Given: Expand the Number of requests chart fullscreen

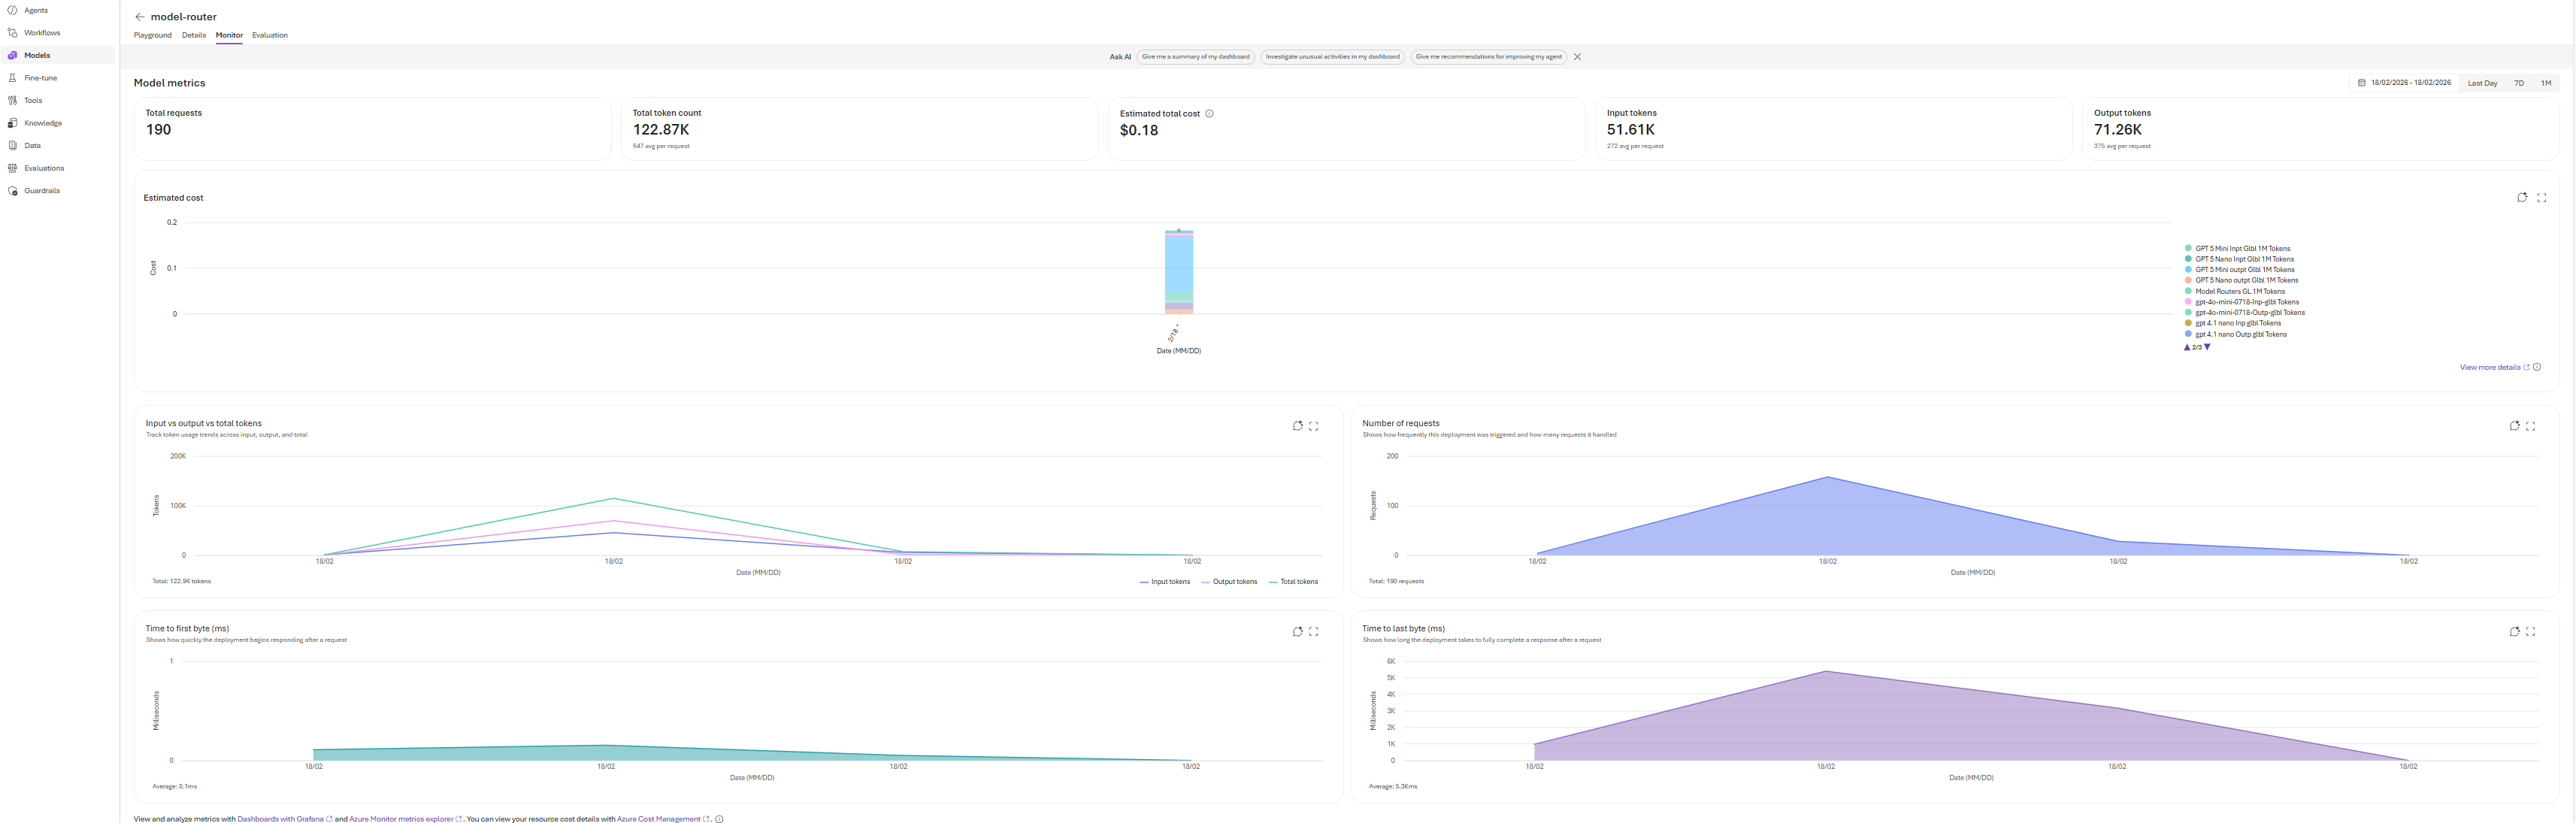Looking at the screenshot, I should (x=2530, y=426).
